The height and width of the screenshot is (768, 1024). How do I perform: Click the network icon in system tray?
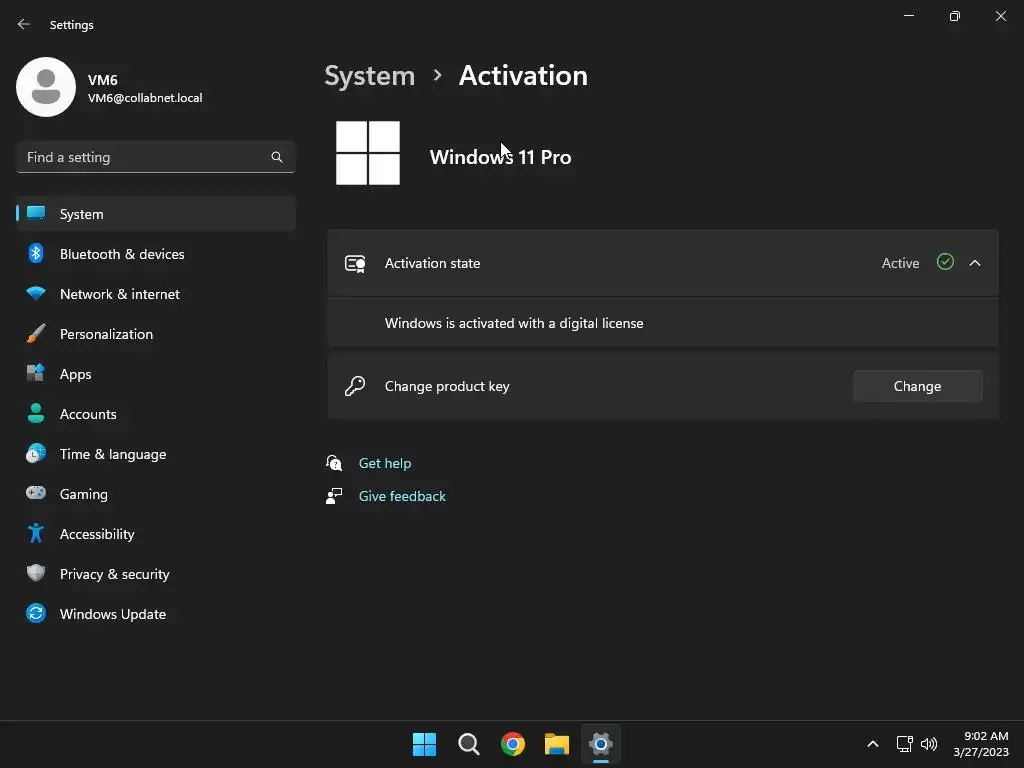tap(904, 744)
